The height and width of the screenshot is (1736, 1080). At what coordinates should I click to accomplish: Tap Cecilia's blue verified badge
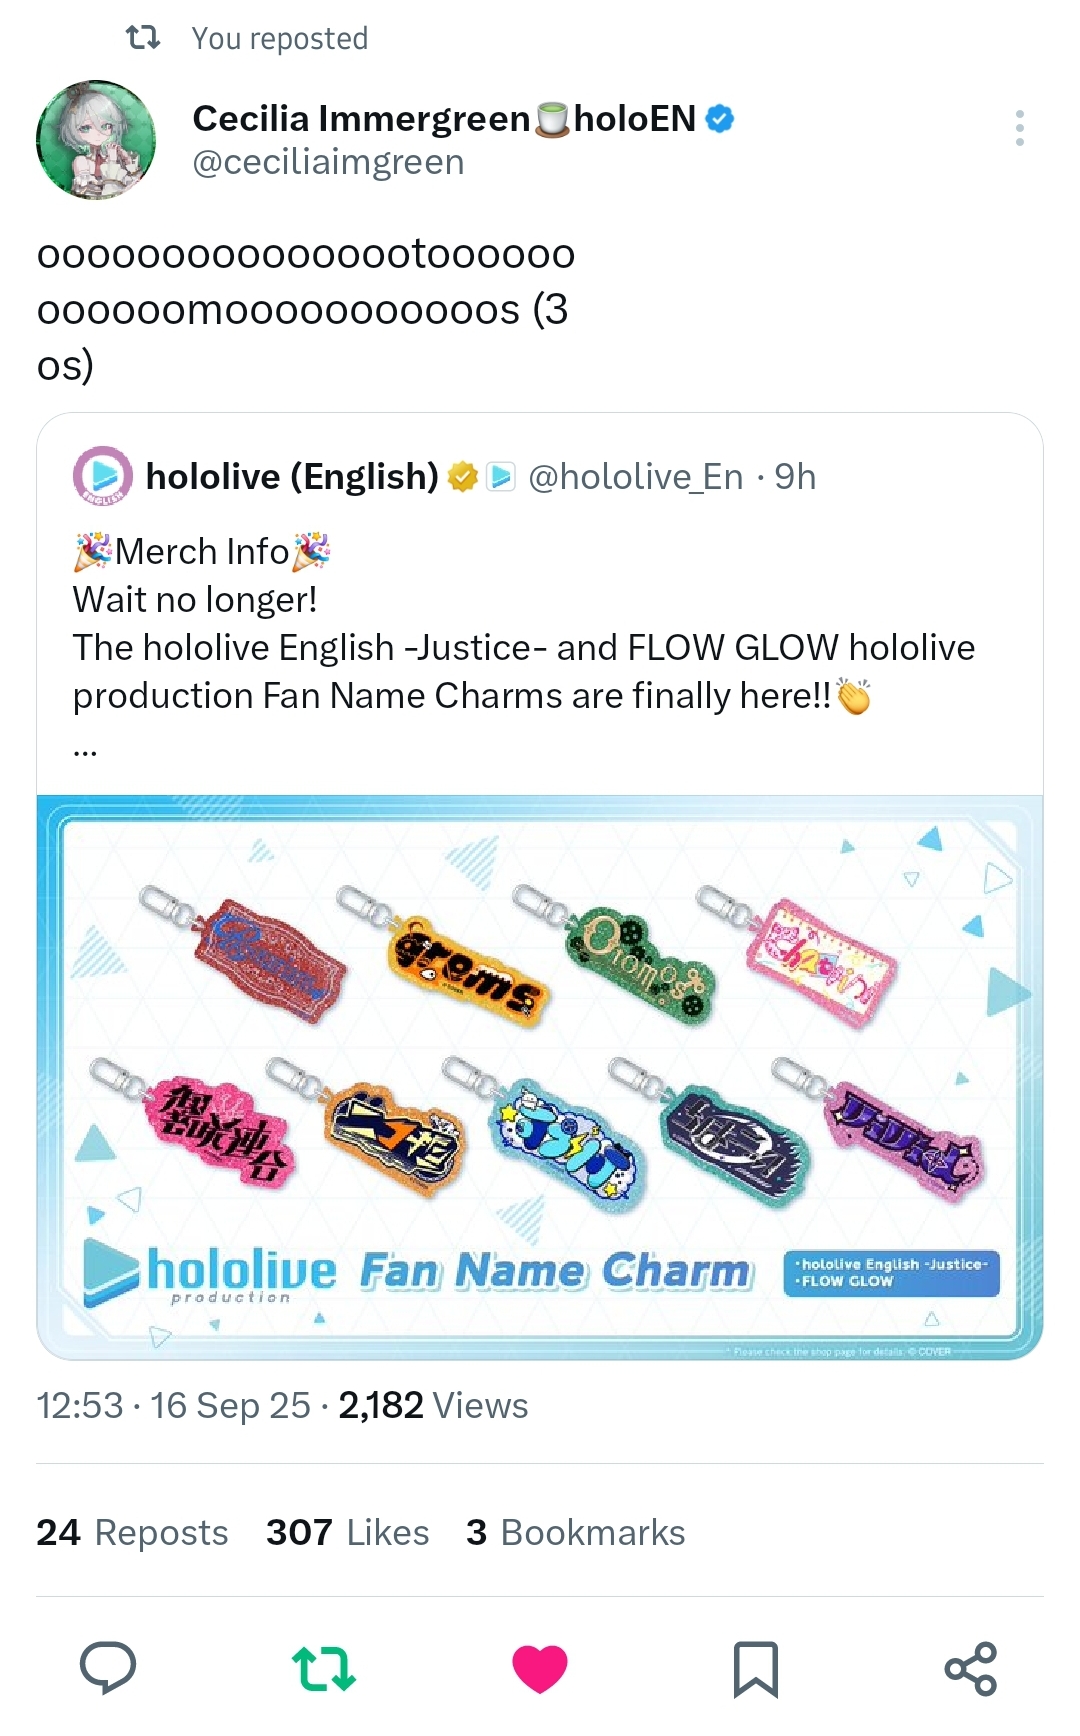pyautogui.click(x=720, y=119)
